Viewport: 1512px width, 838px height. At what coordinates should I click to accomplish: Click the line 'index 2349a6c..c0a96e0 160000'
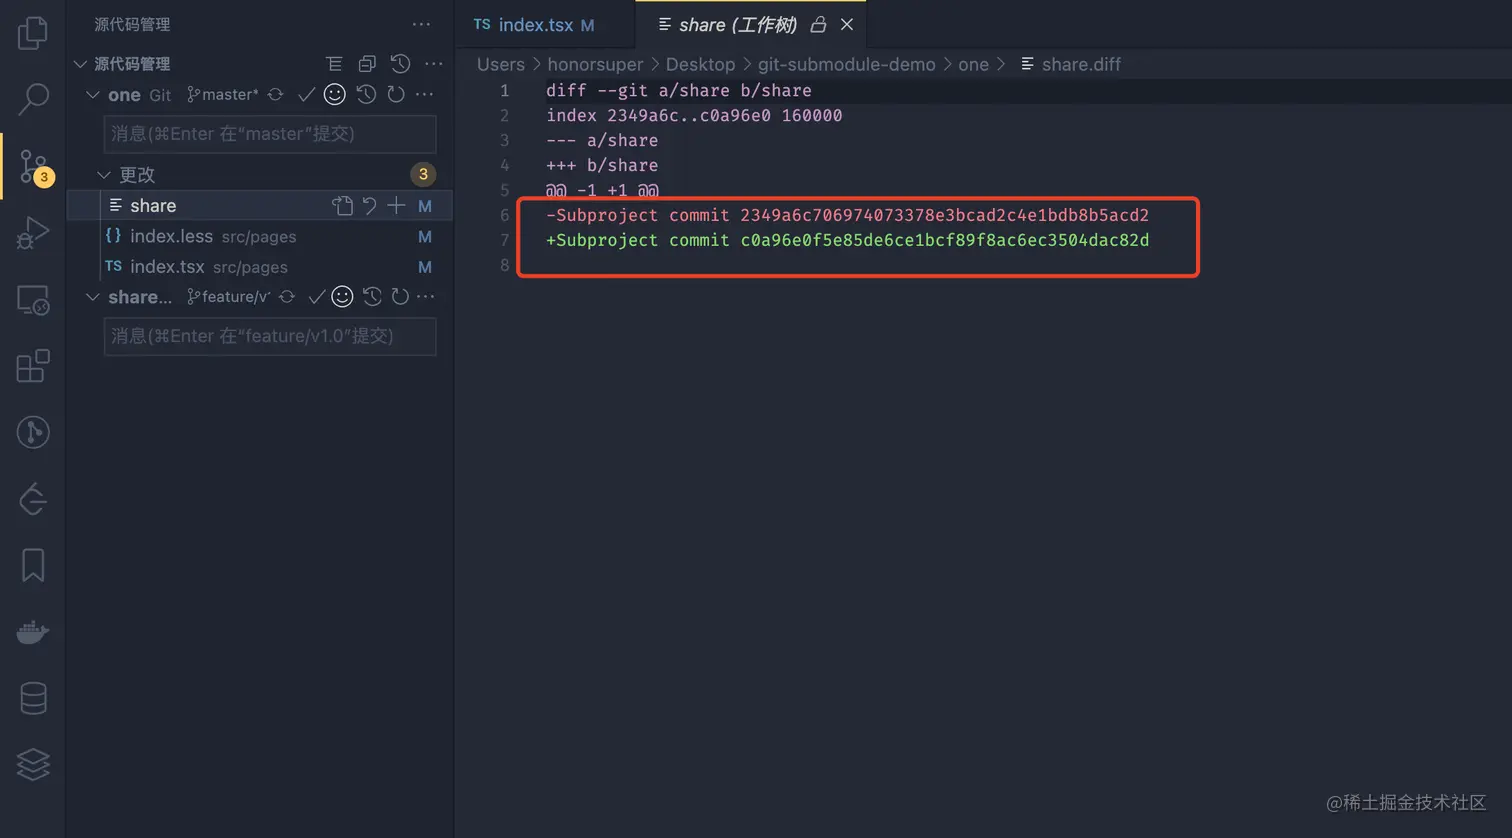(694, 116)
